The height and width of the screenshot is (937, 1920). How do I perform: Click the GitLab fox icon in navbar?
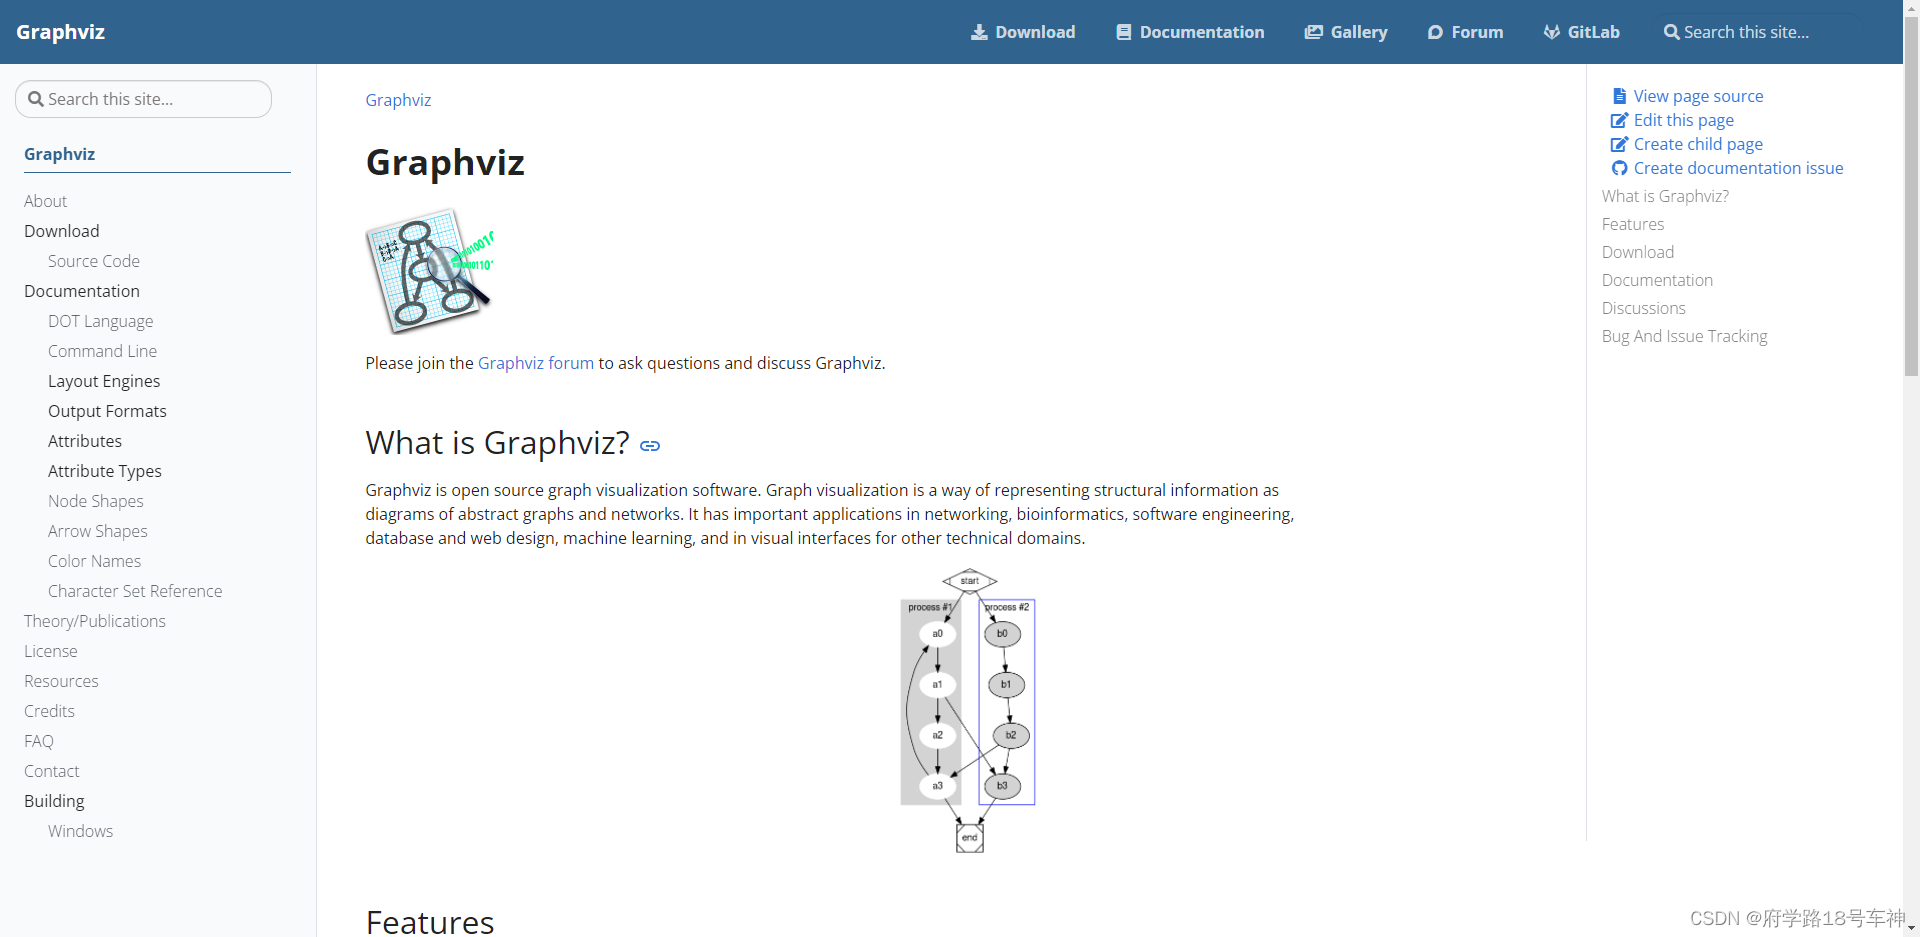[x=1552, y=32]
